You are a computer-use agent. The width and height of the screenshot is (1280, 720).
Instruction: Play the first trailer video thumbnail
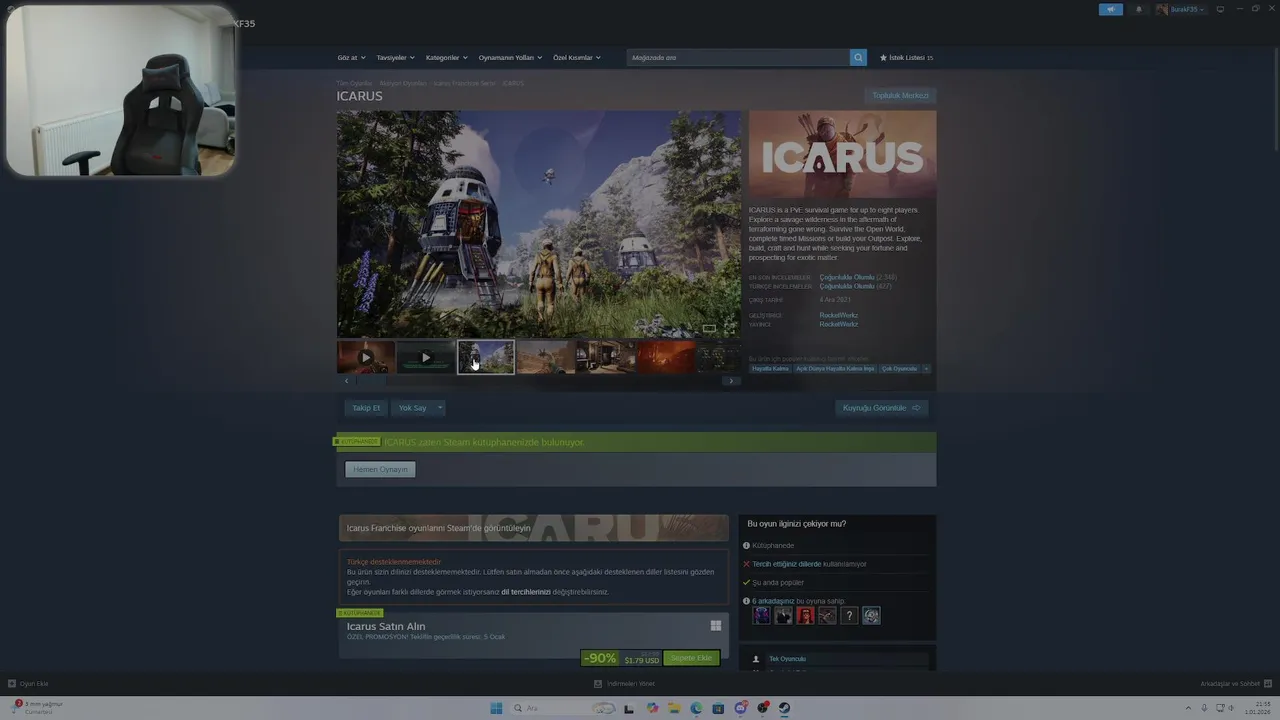(x=366, y=357)
